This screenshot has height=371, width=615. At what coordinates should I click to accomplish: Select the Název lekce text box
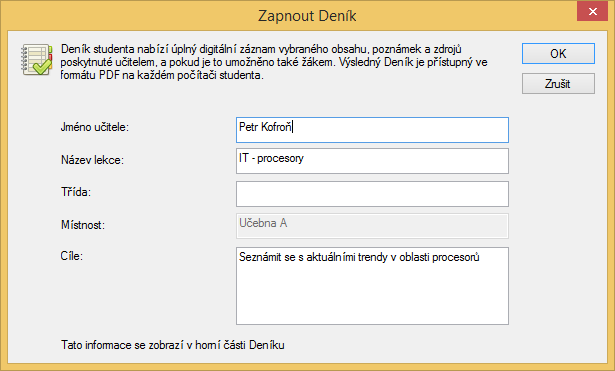pos(372,161)
